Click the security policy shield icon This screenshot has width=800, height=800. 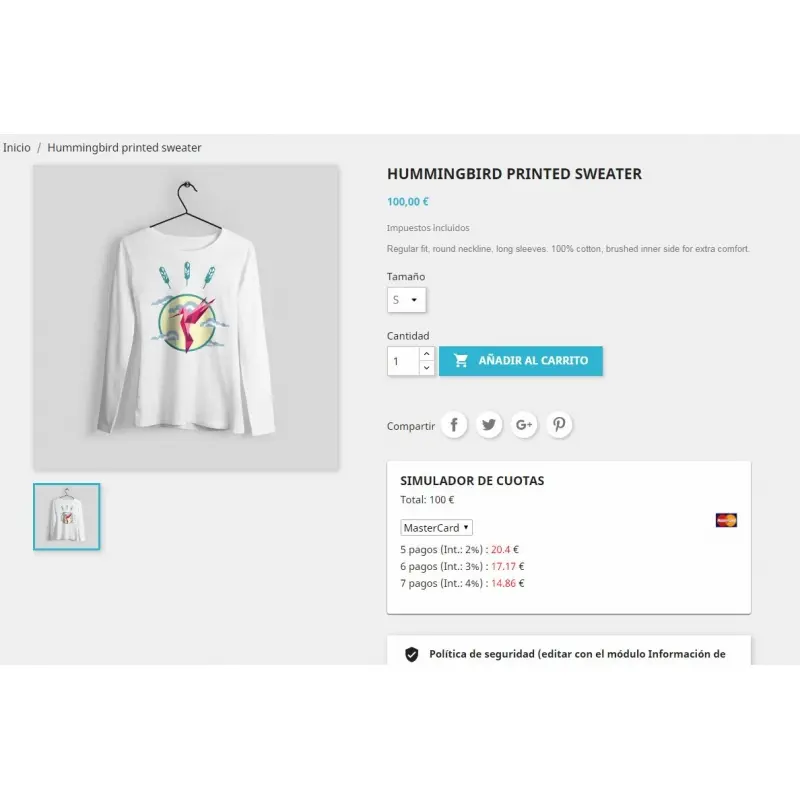coord(412,654)
